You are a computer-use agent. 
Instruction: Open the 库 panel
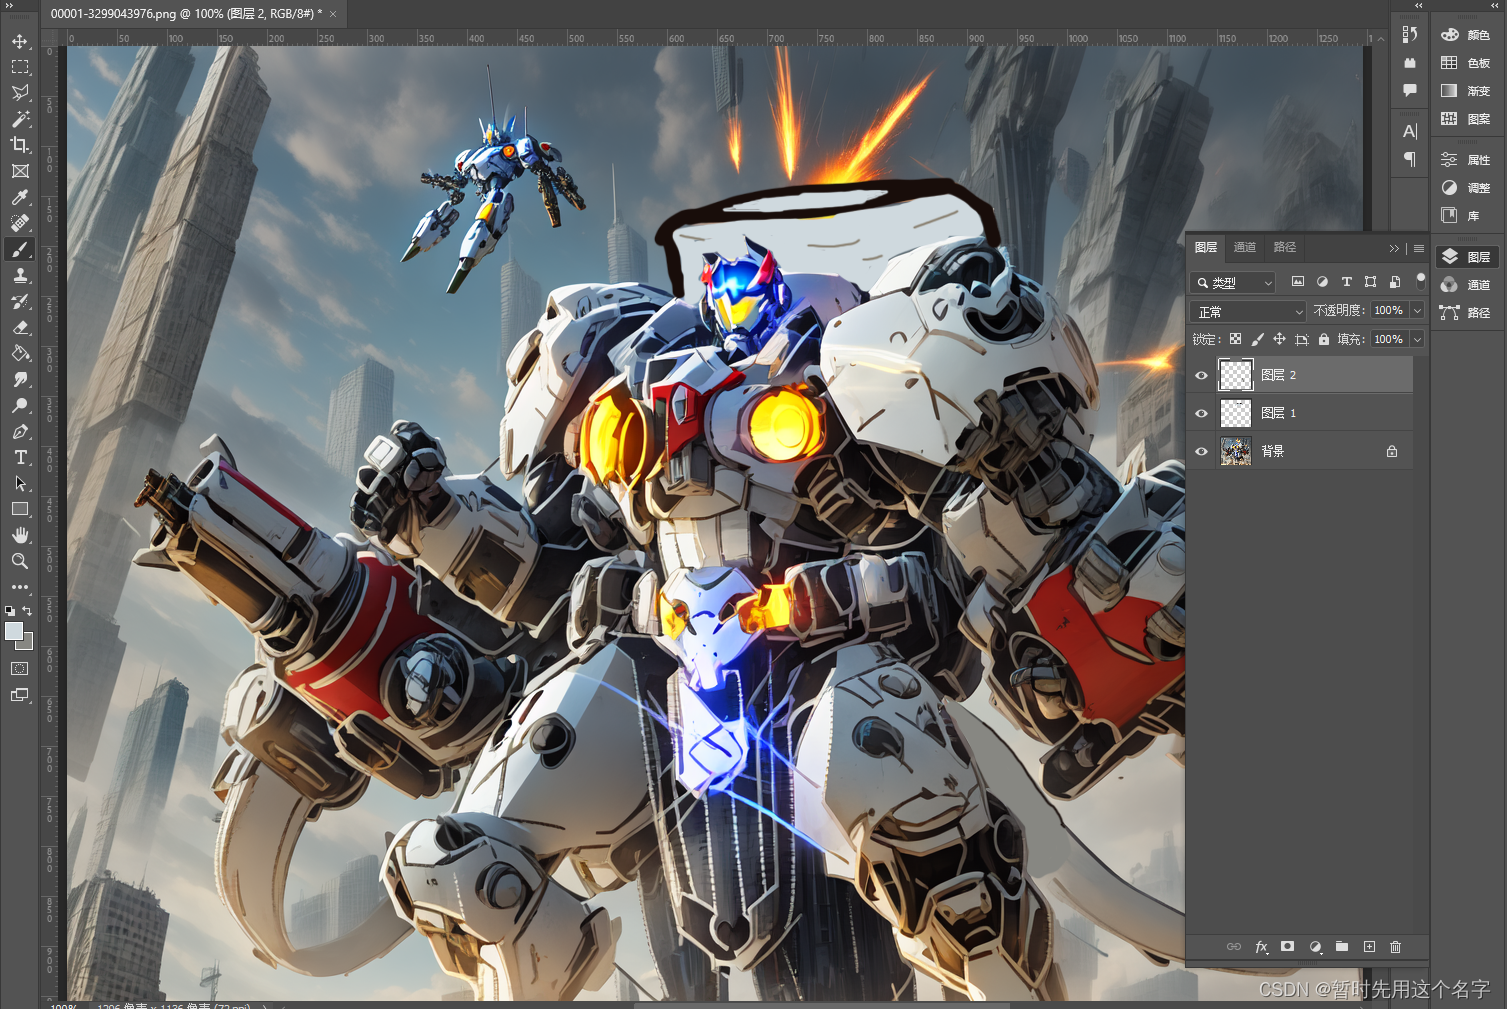point(1466,216)
